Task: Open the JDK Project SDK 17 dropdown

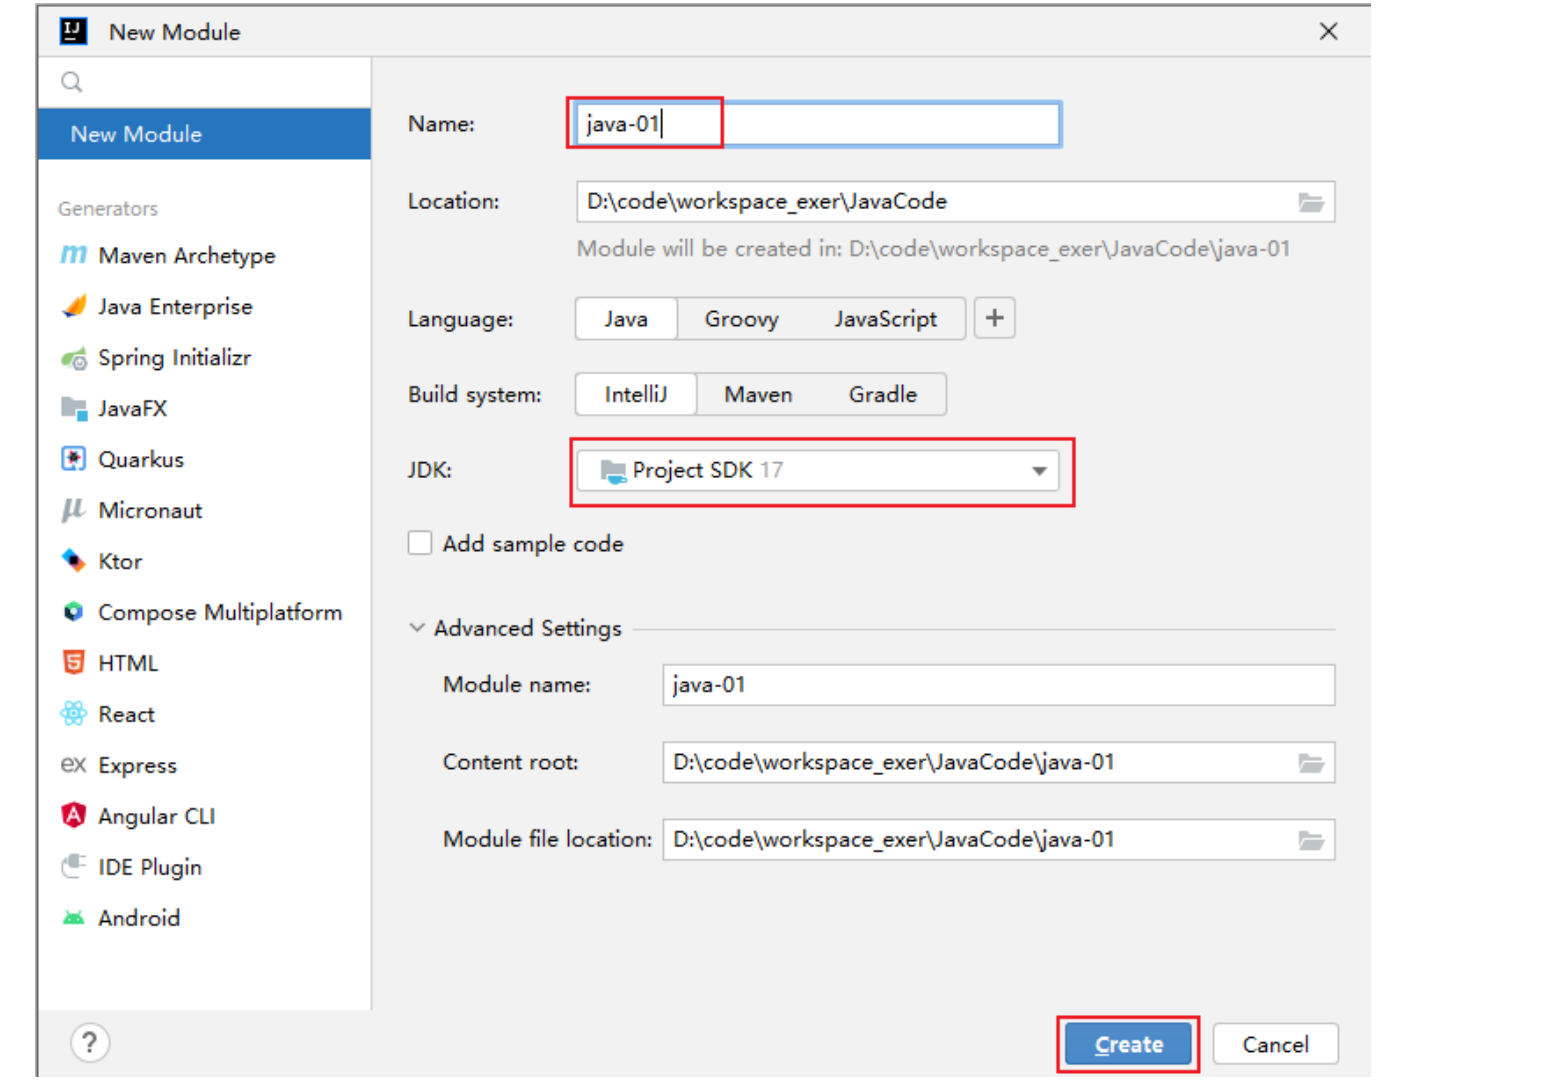Action: coord(818,470)
